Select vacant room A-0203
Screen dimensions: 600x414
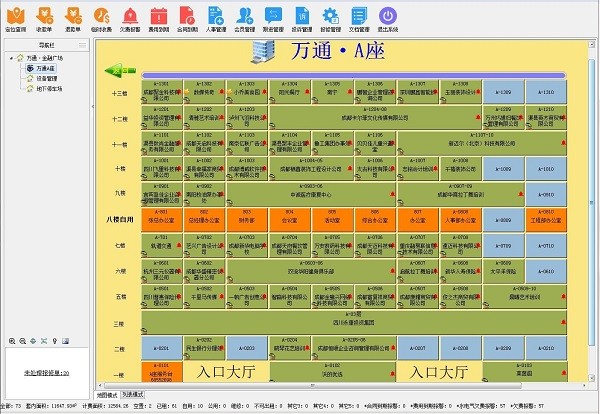click(x=247, y=348)
